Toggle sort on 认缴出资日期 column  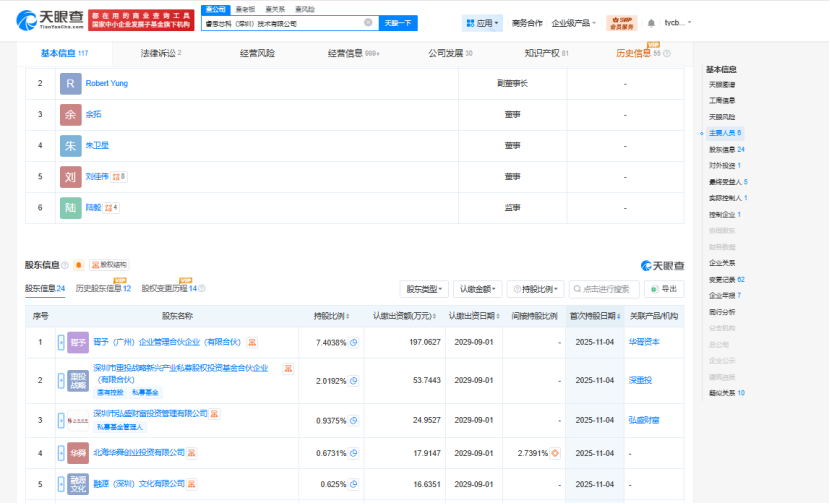[x=476, y=316]
